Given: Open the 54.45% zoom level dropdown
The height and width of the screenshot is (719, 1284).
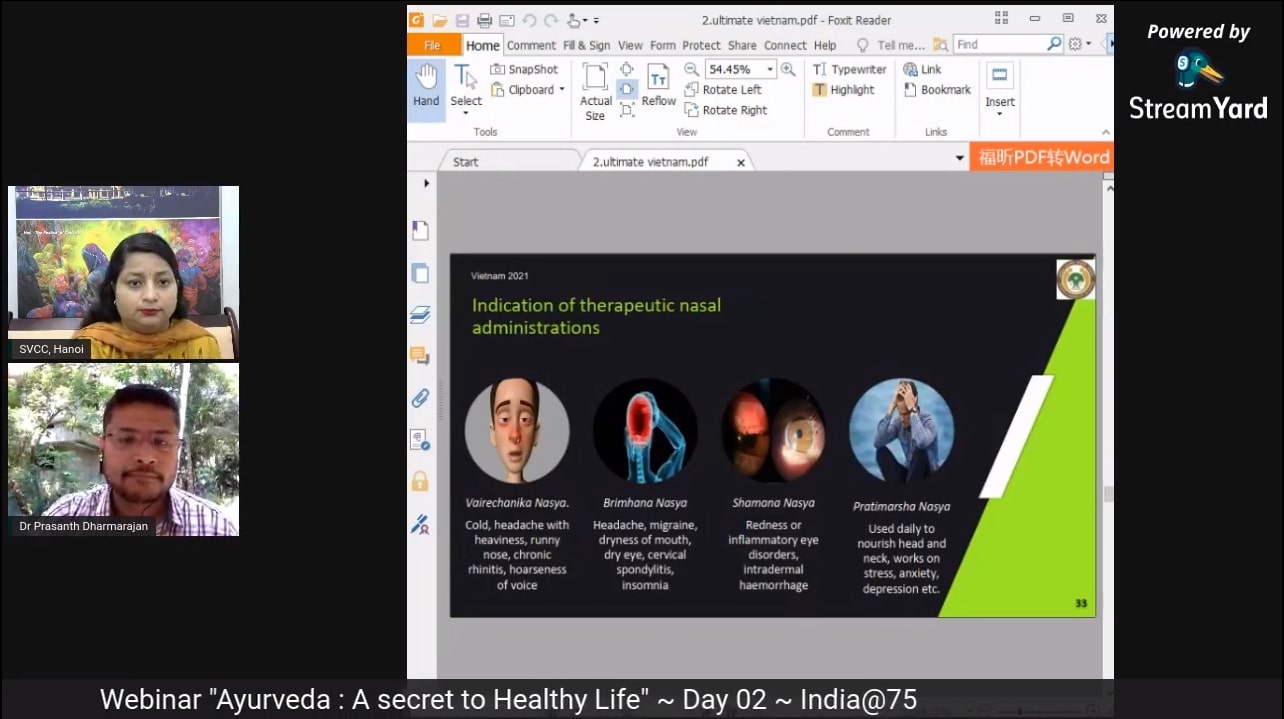Looking at the screenshot, I should point(770,69).
